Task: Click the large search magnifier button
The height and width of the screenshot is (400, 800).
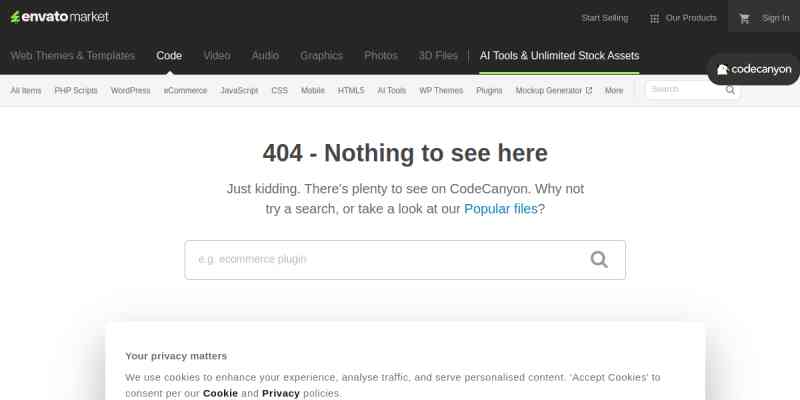Action: (x=599, y=260)
